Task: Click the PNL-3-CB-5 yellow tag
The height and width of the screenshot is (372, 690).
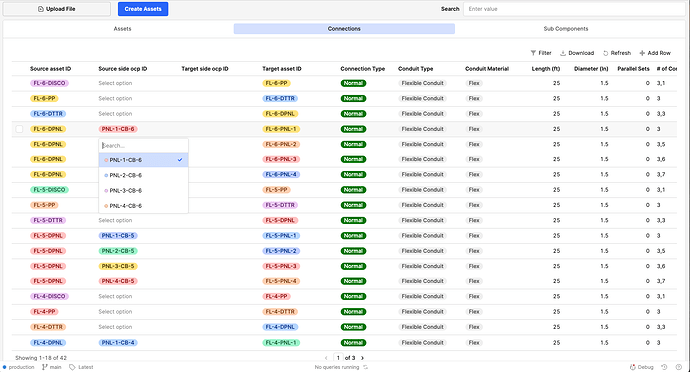Action: pos(118,266)
